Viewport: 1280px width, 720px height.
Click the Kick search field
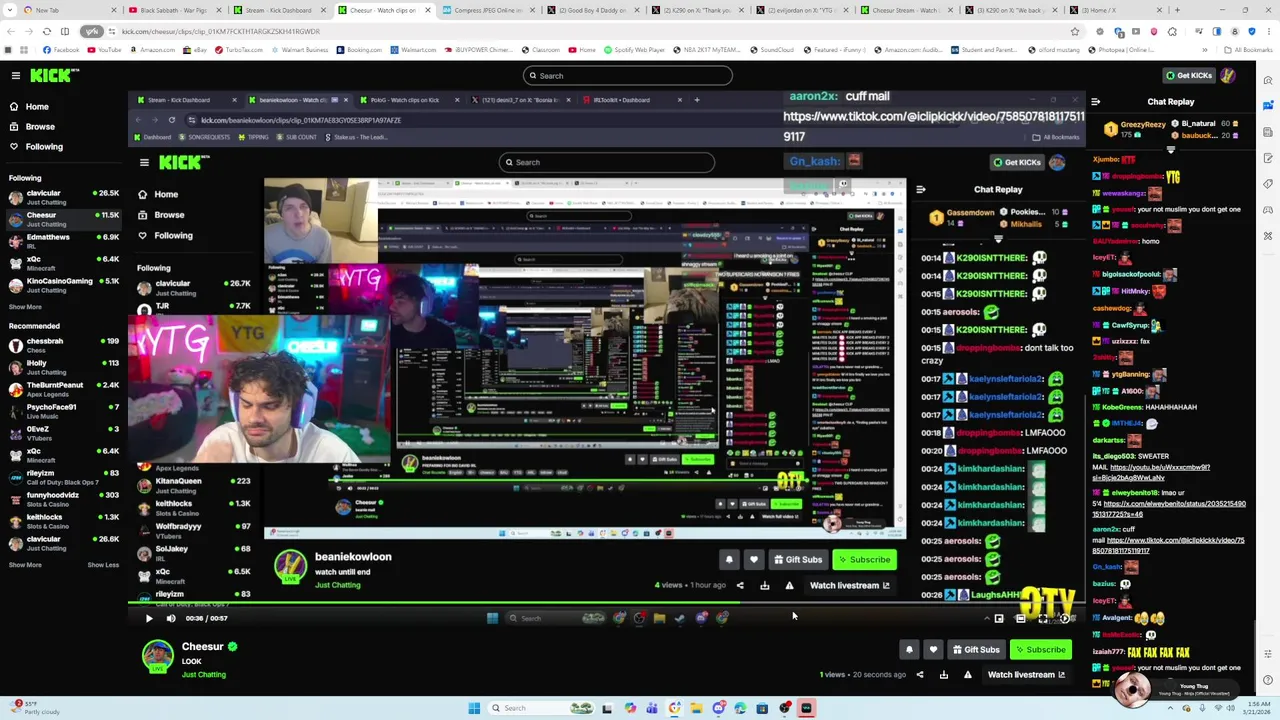pos(627,75)
